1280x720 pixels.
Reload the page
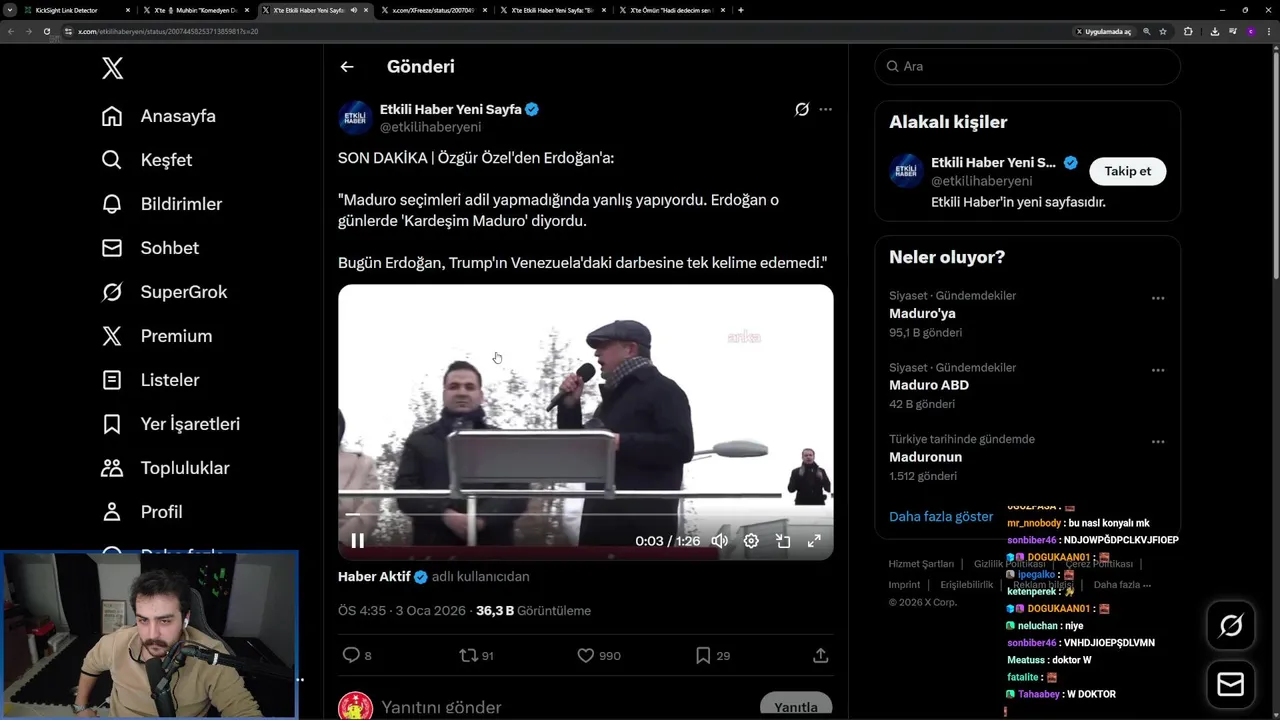[46, 31]
